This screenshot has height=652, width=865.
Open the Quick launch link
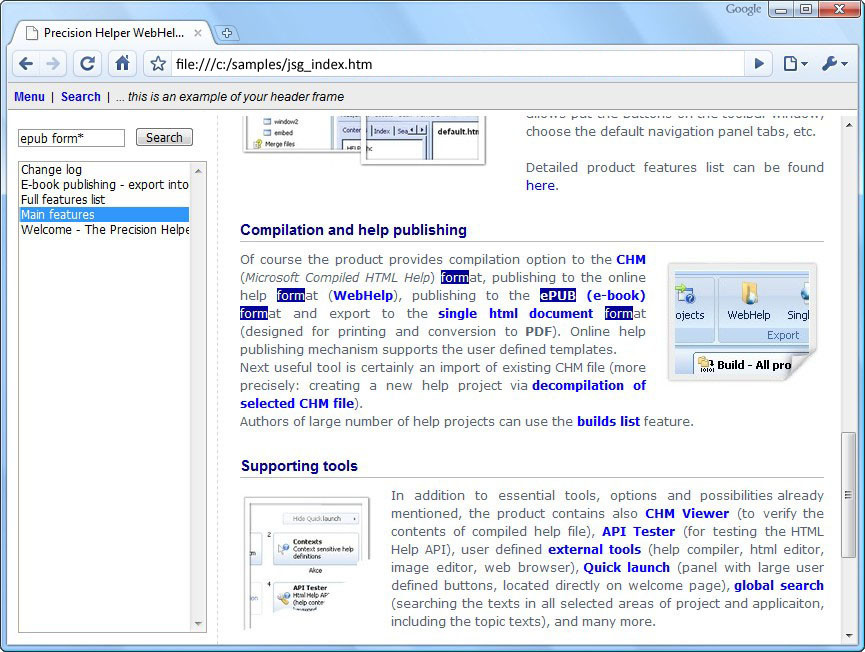pos(627,567)
